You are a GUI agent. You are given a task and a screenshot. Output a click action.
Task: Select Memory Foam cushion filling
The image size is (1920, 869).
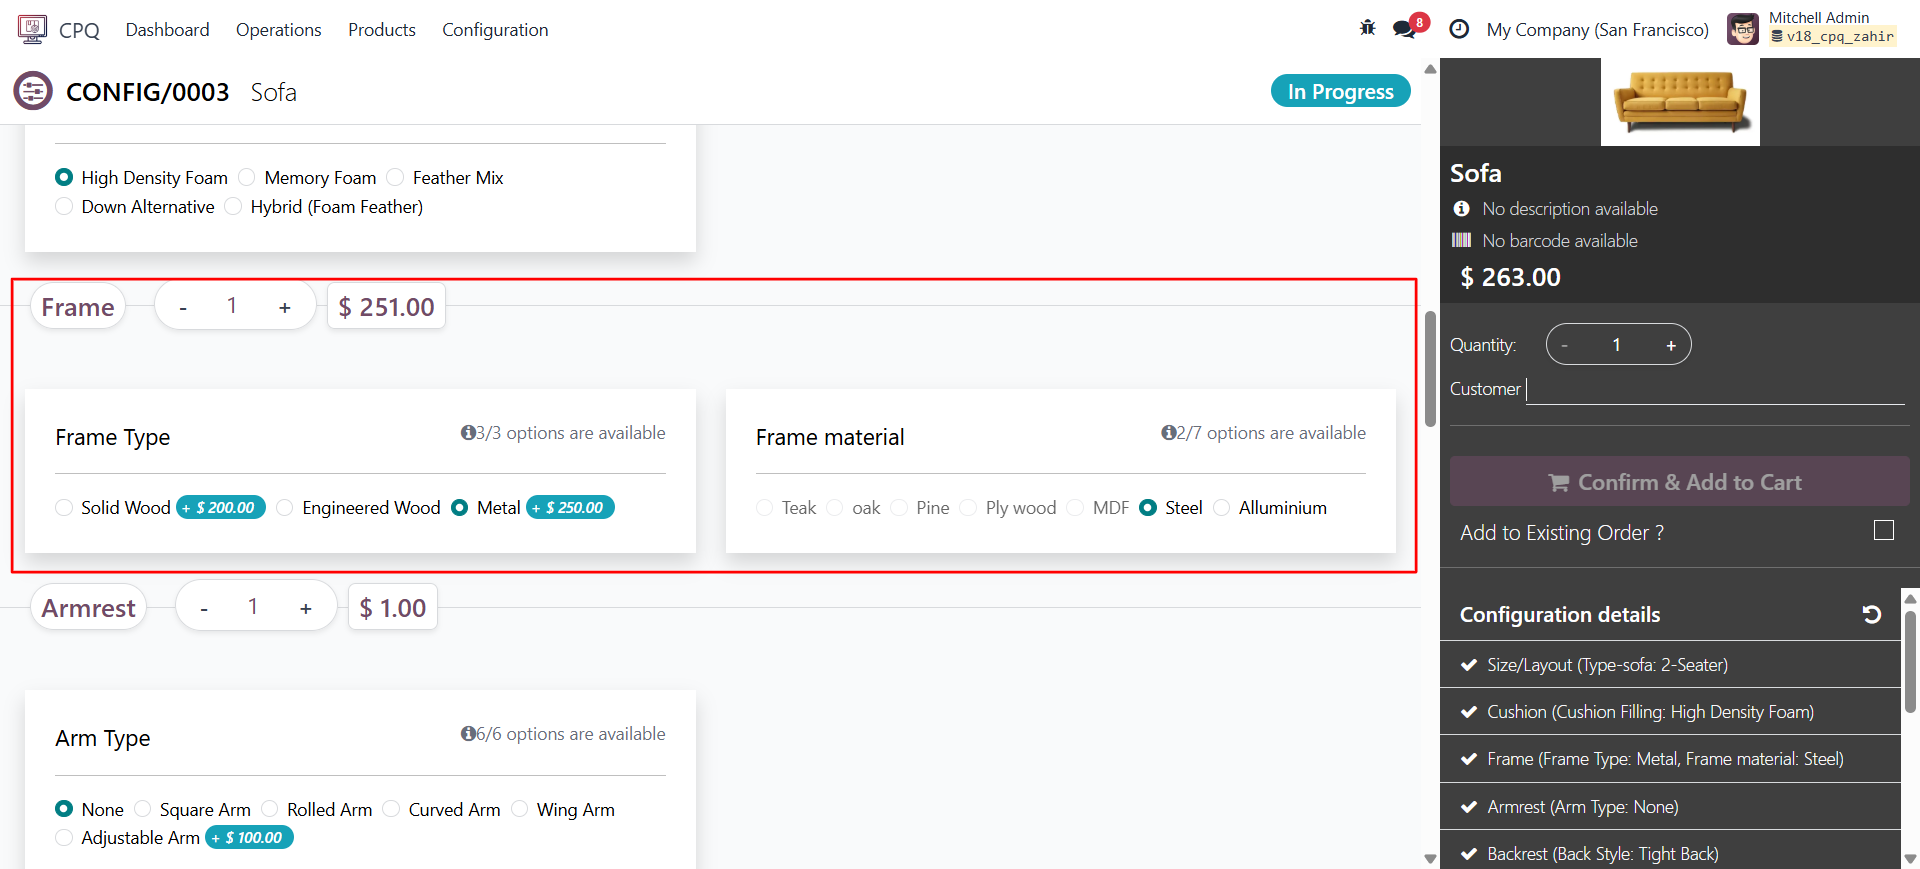(x=247, y=177)
